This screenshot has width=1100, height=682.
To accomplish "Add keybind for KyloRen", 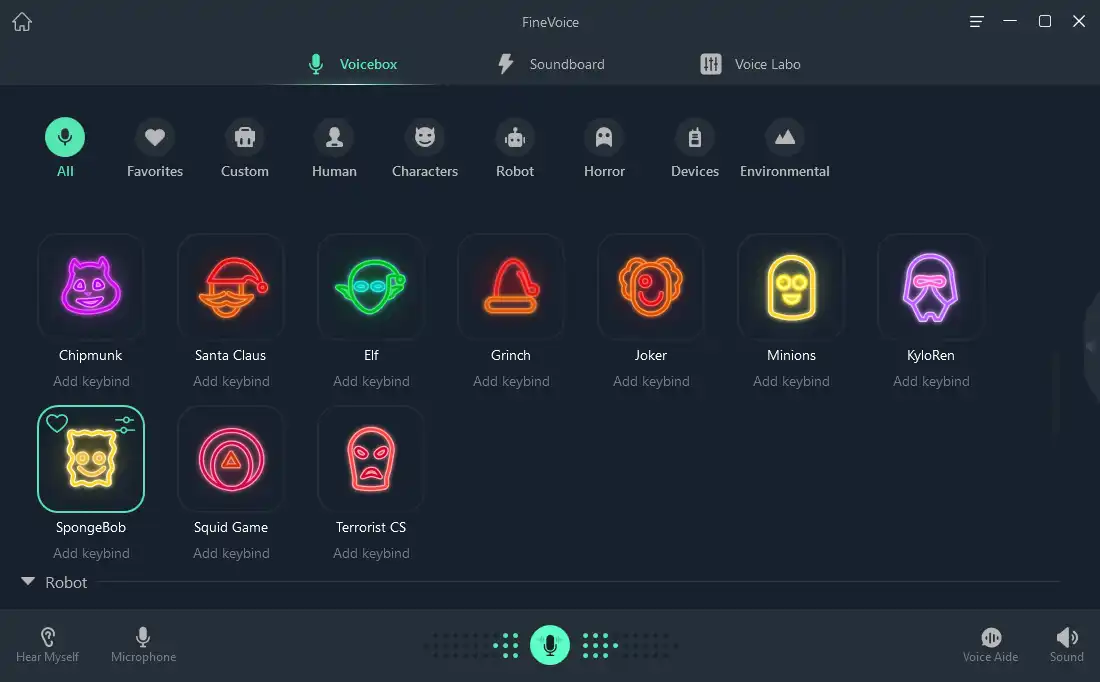I will 931,381.
